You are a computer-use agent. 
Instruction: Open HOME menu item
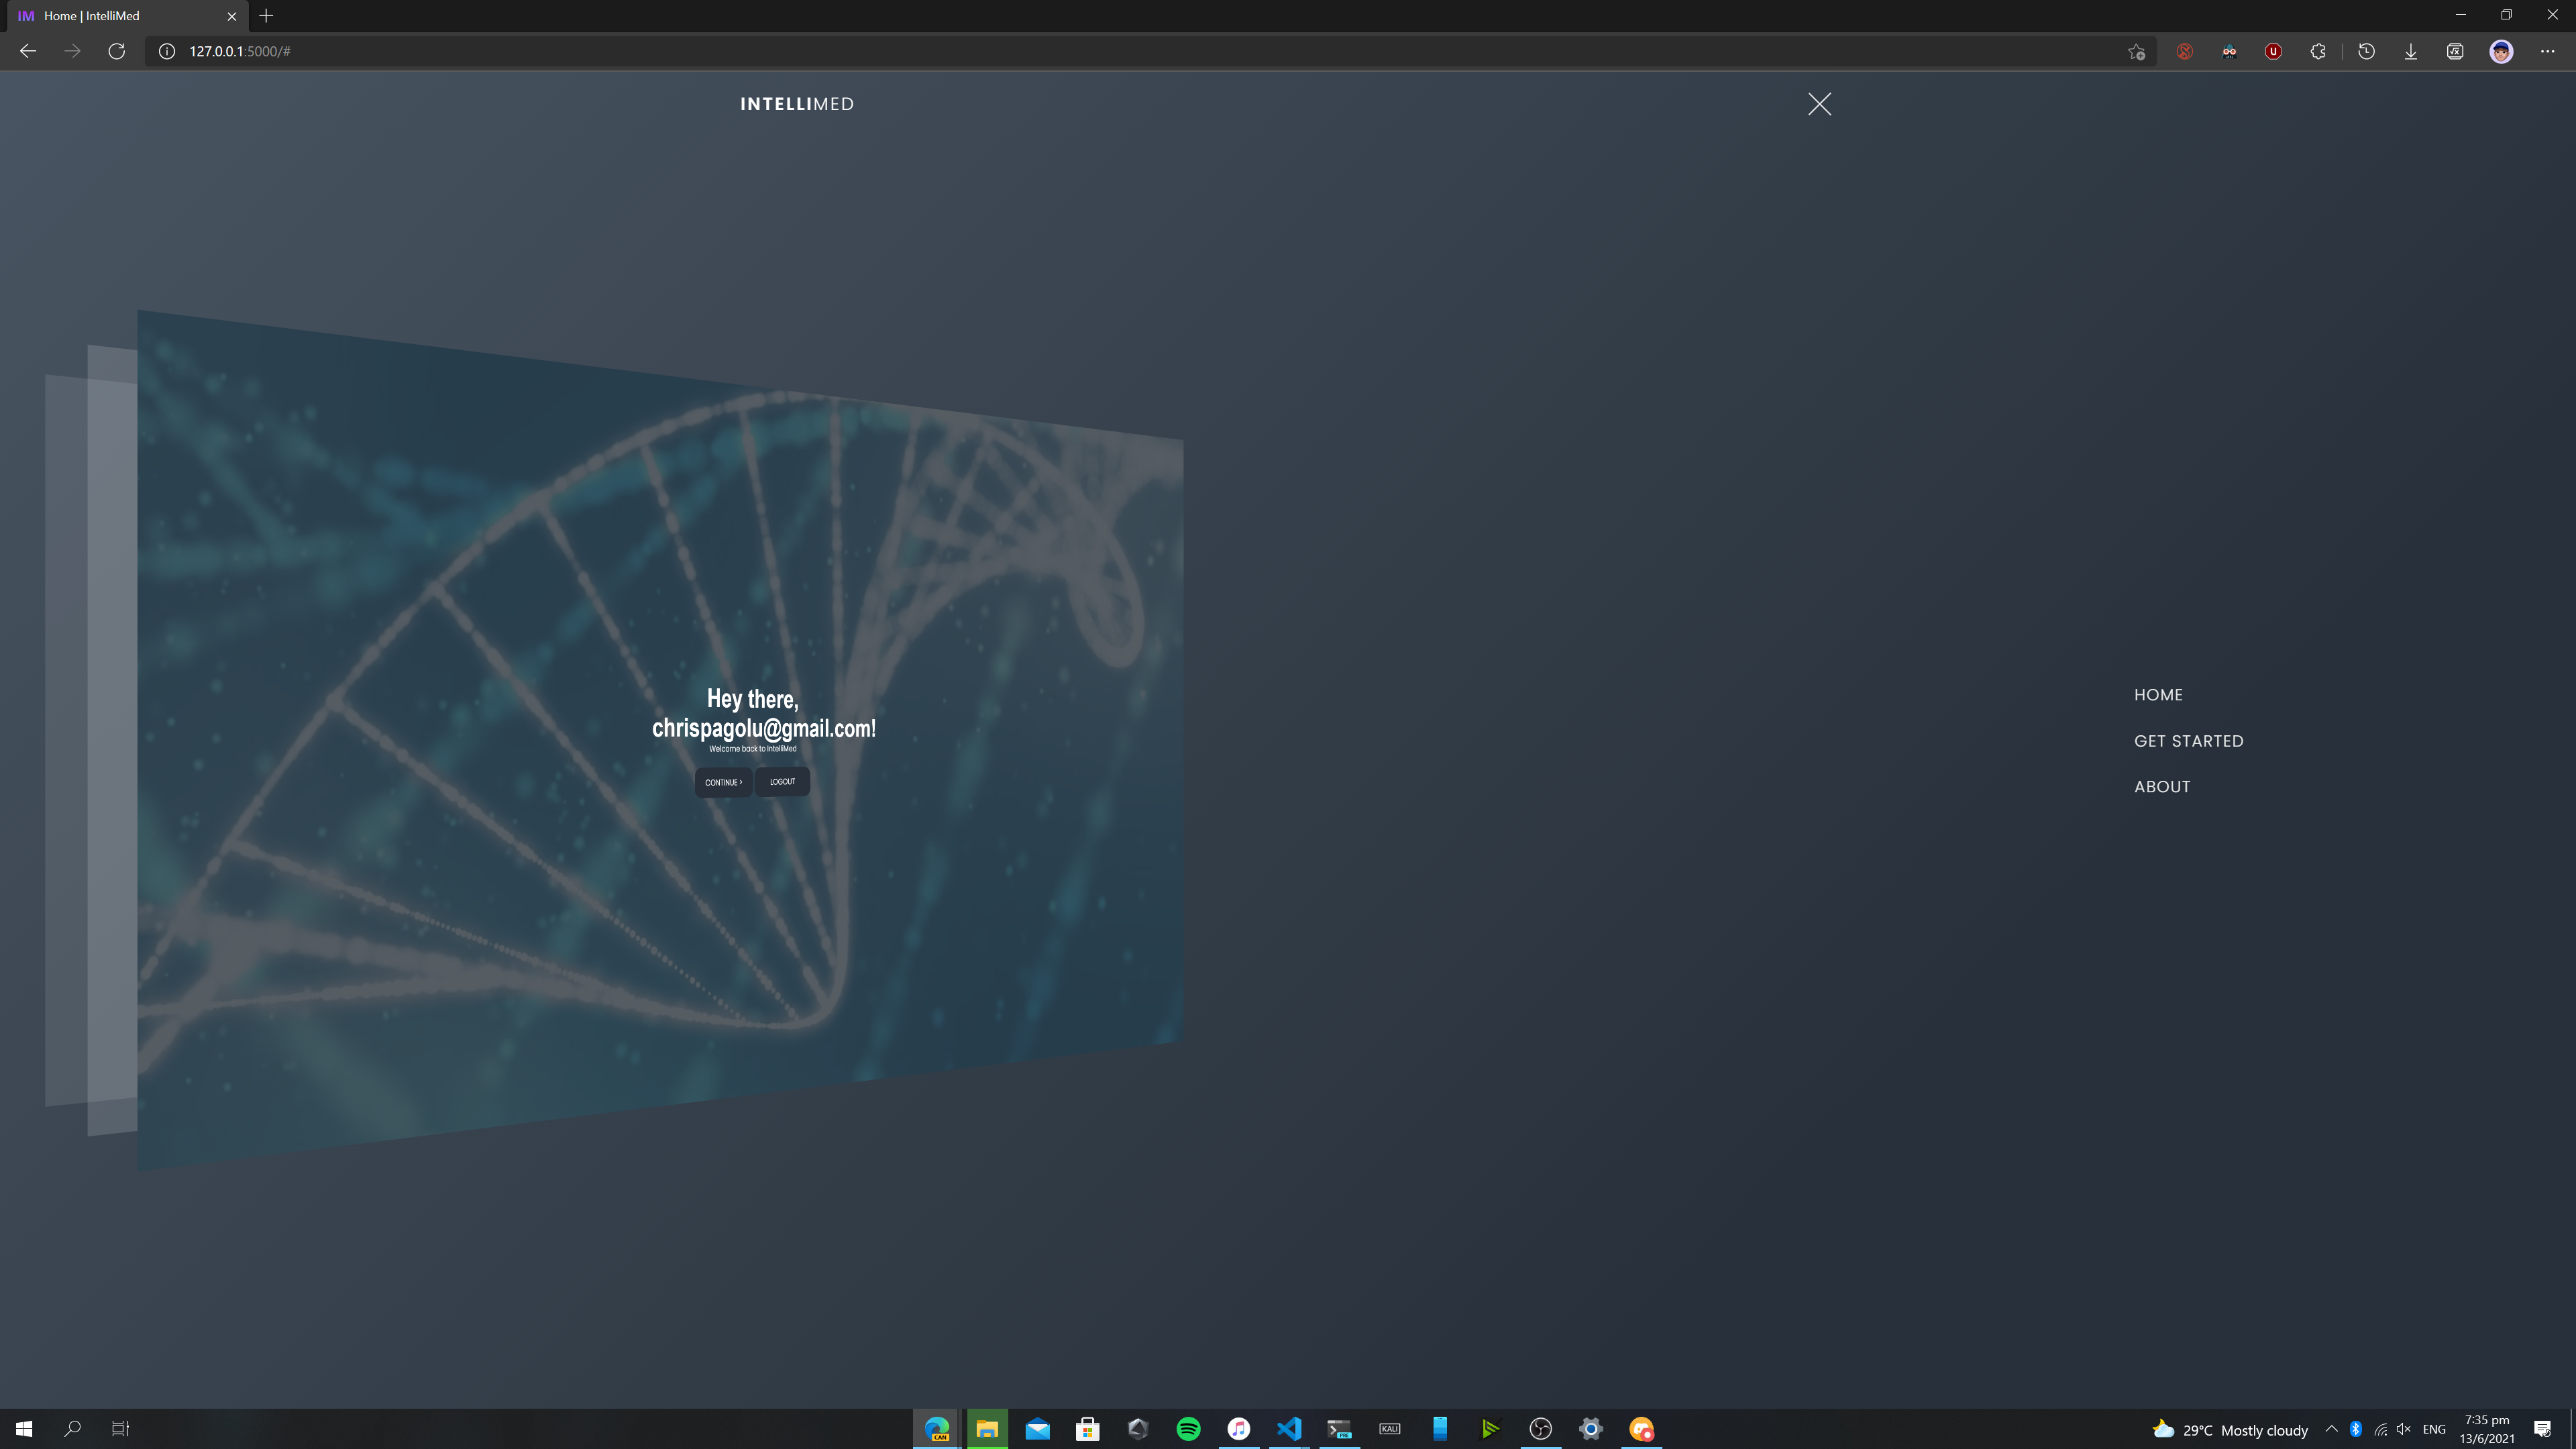click(2158, 695)
